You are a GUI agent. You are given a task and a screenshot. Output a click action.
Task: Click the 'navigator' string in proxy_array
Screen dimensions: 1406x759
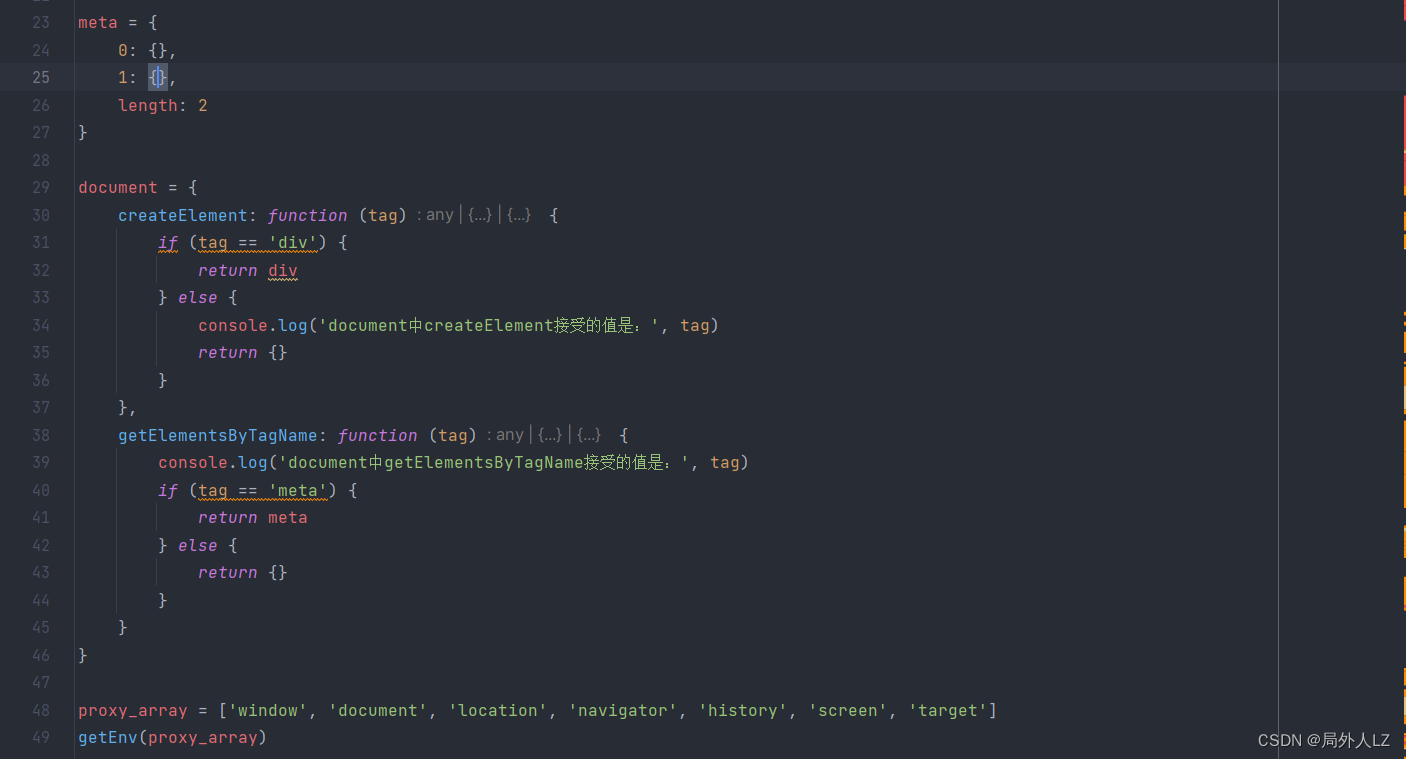(623, 710)
